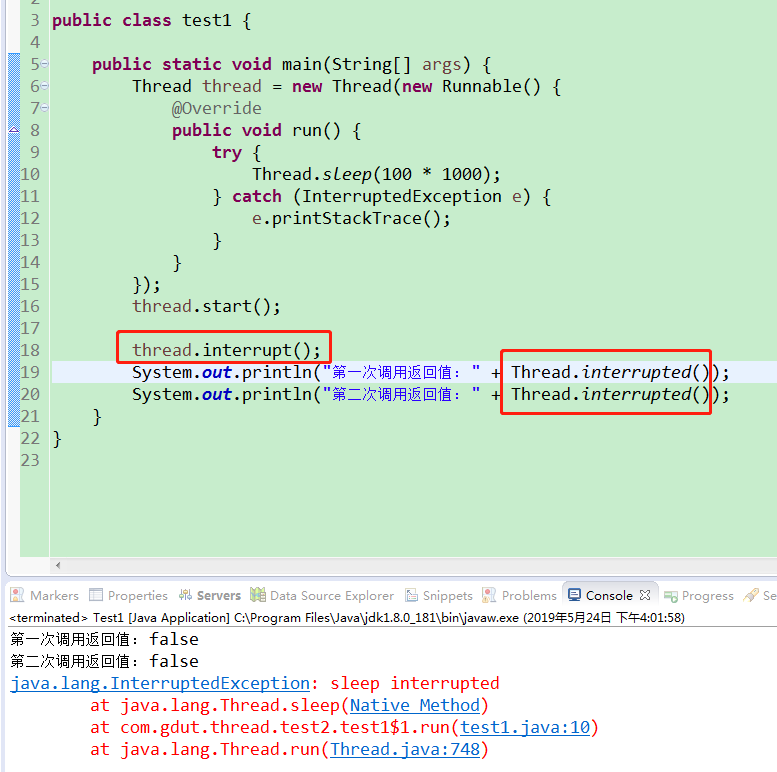The width and height of the screenshot is (777, 772).
Task: Click the 'sleep interrupted' console message
Action: (415, 683)
